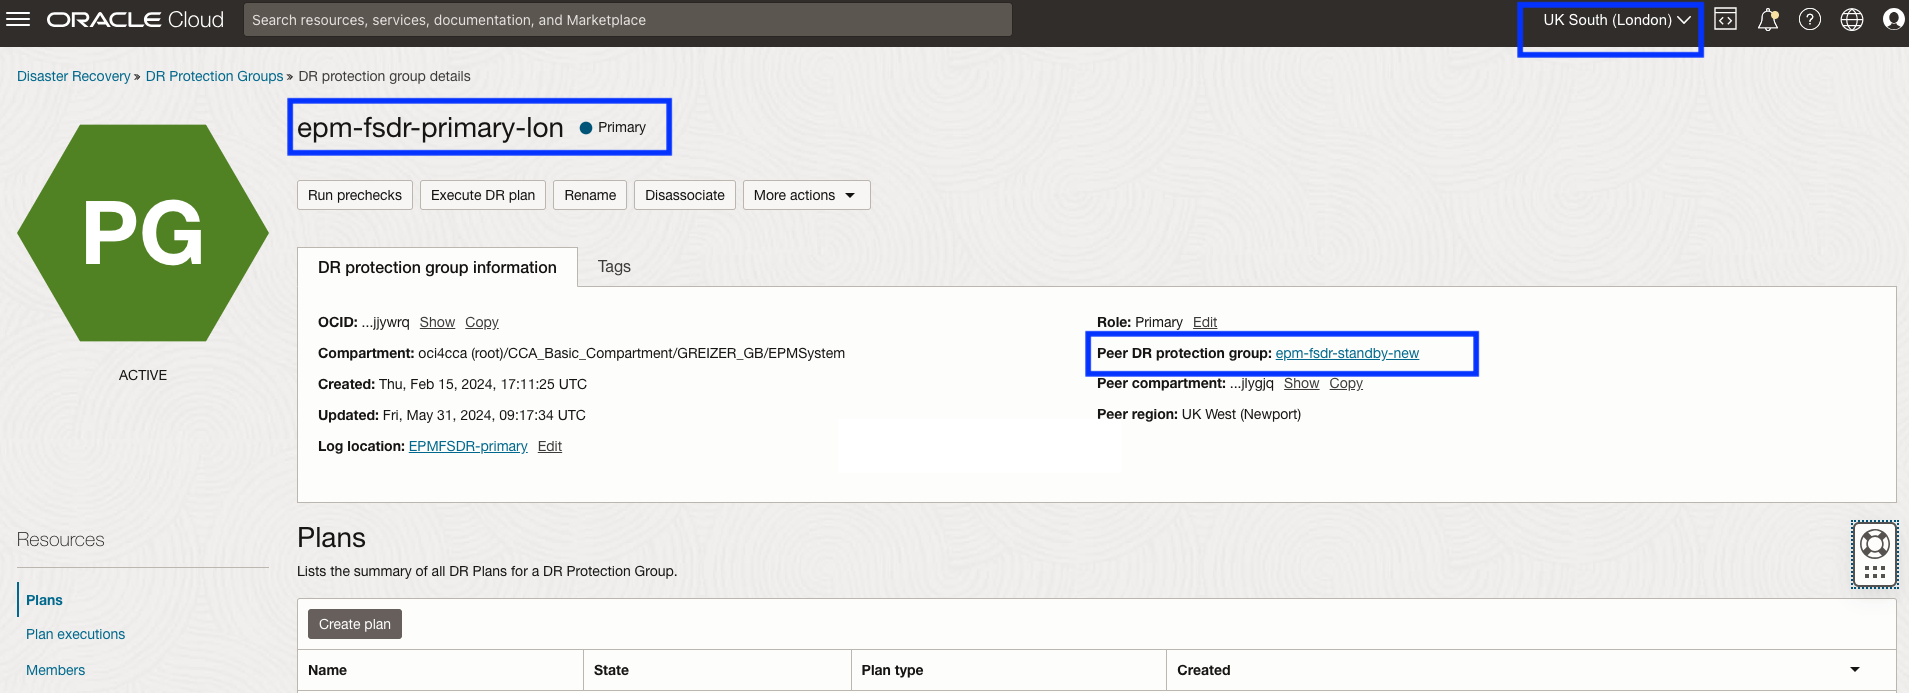
Task: Go to Disaster Recovery breadcrumb
Action: [x=74, y=76]
